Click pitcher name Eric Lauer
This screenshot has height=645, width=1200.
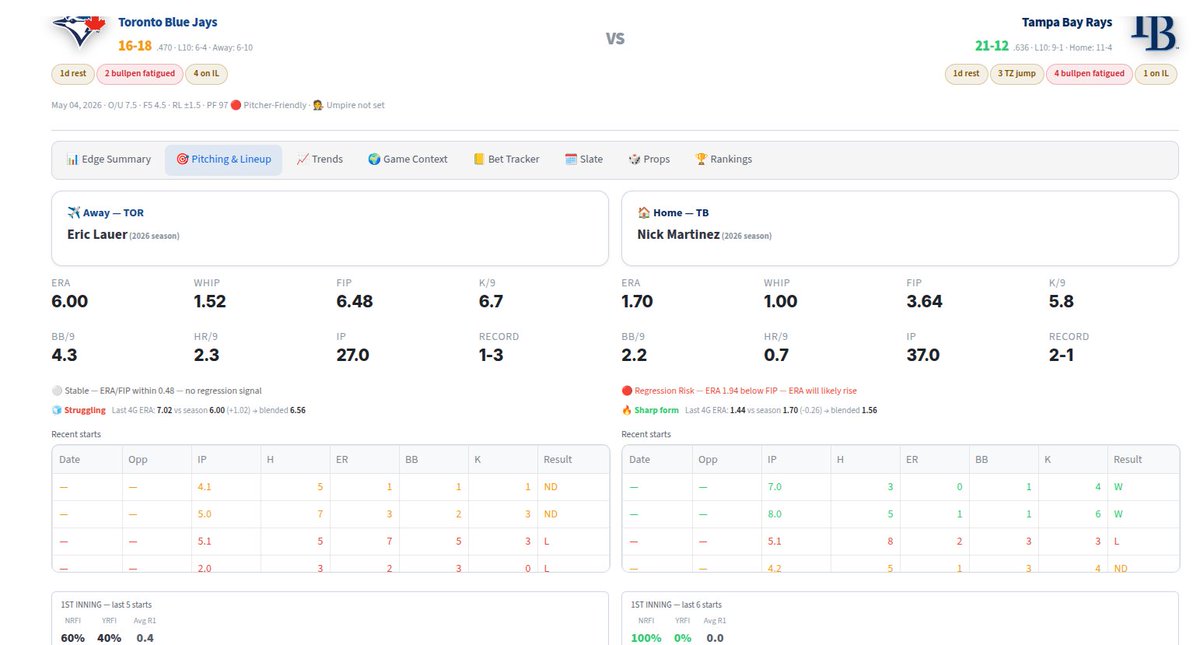coord(97,235)
